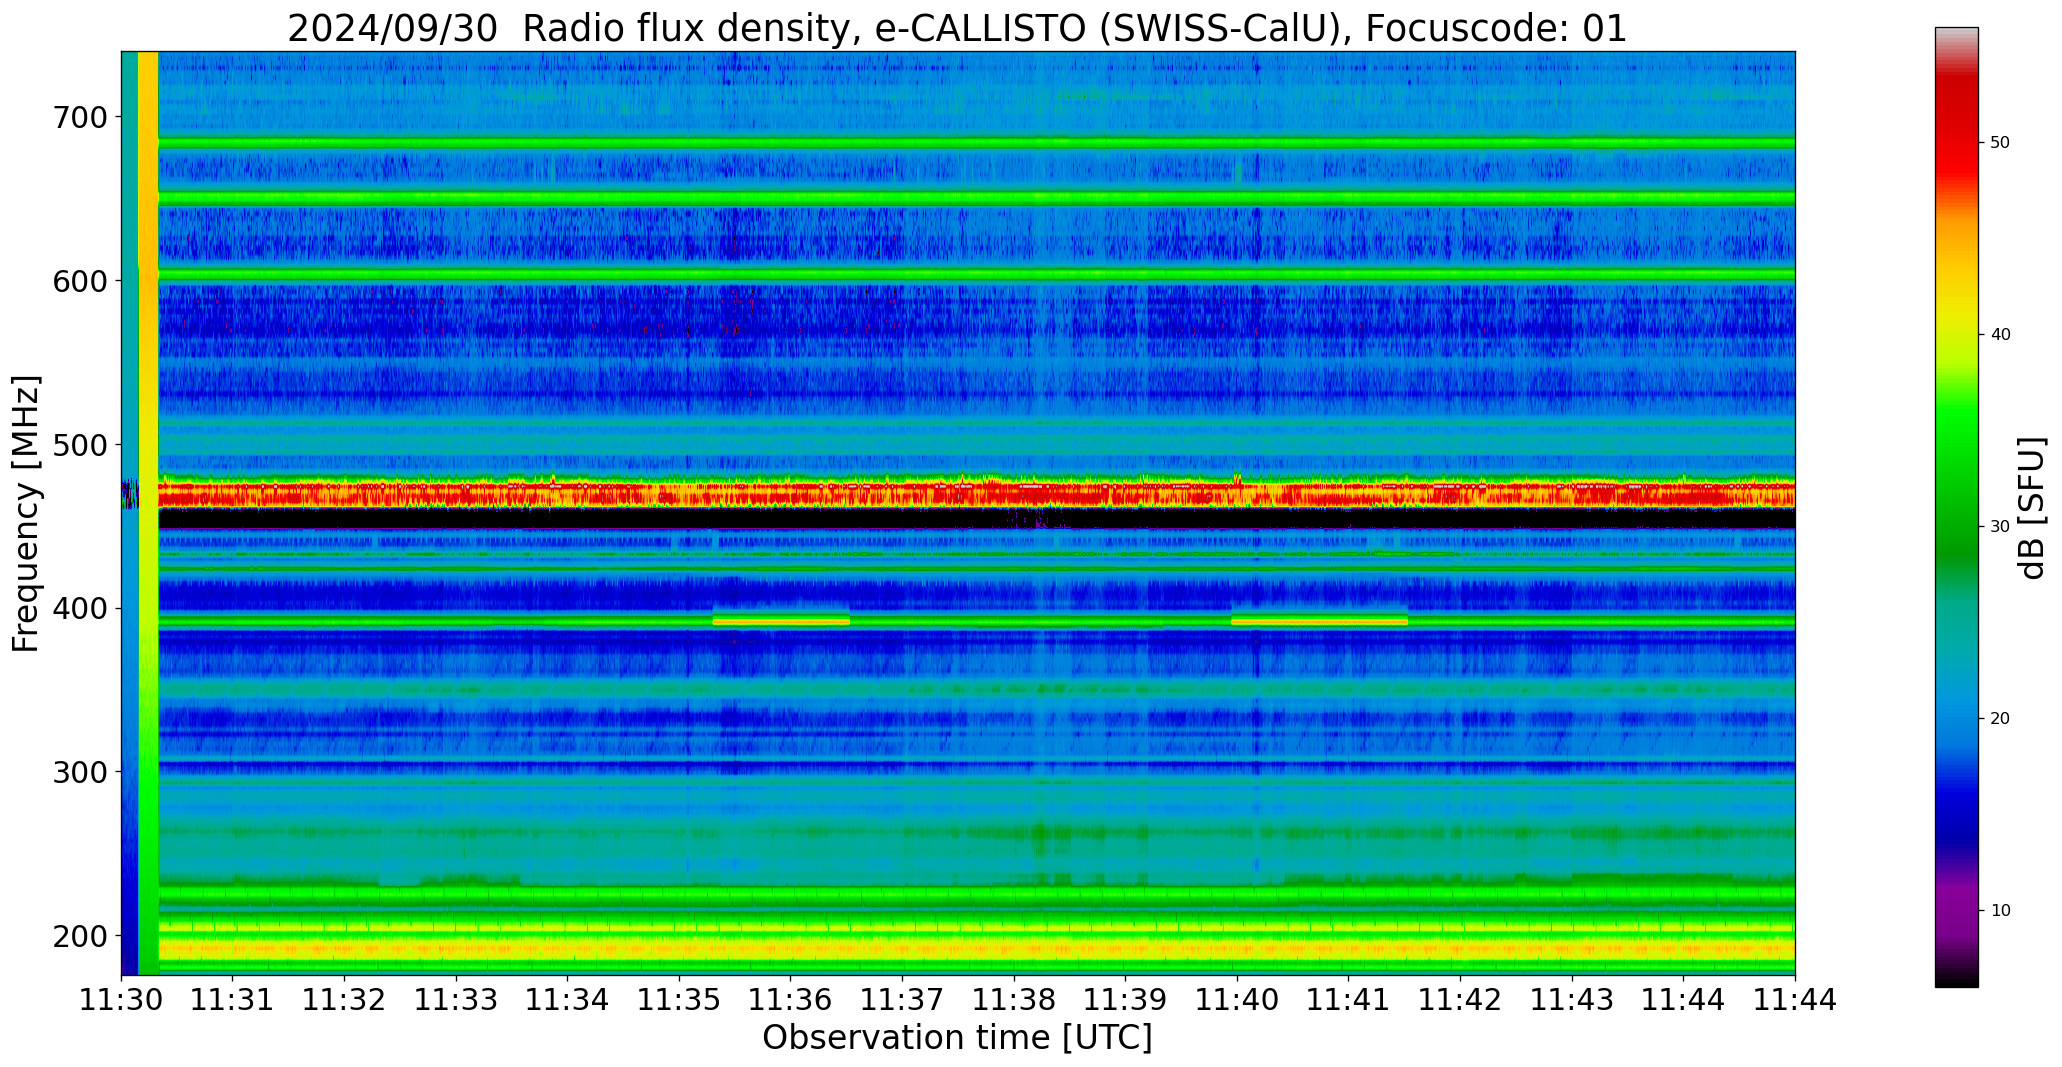Image resolution: width=2062 pixels, height=1067 pixels.
Task: Click the red region of the colorbar
Action: [x=1956, y=130]
